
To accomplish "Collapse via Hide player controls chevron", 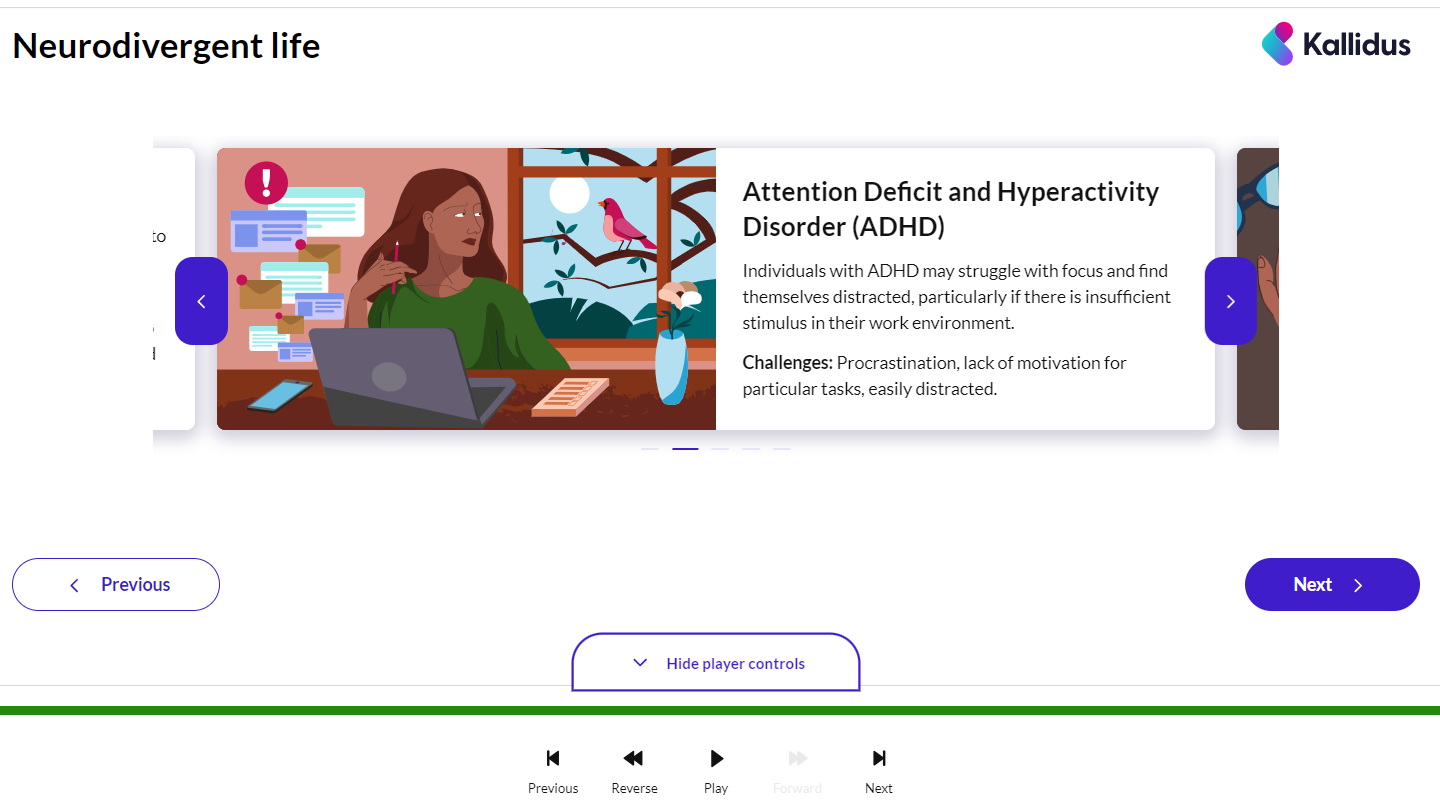I will (640, 663).
